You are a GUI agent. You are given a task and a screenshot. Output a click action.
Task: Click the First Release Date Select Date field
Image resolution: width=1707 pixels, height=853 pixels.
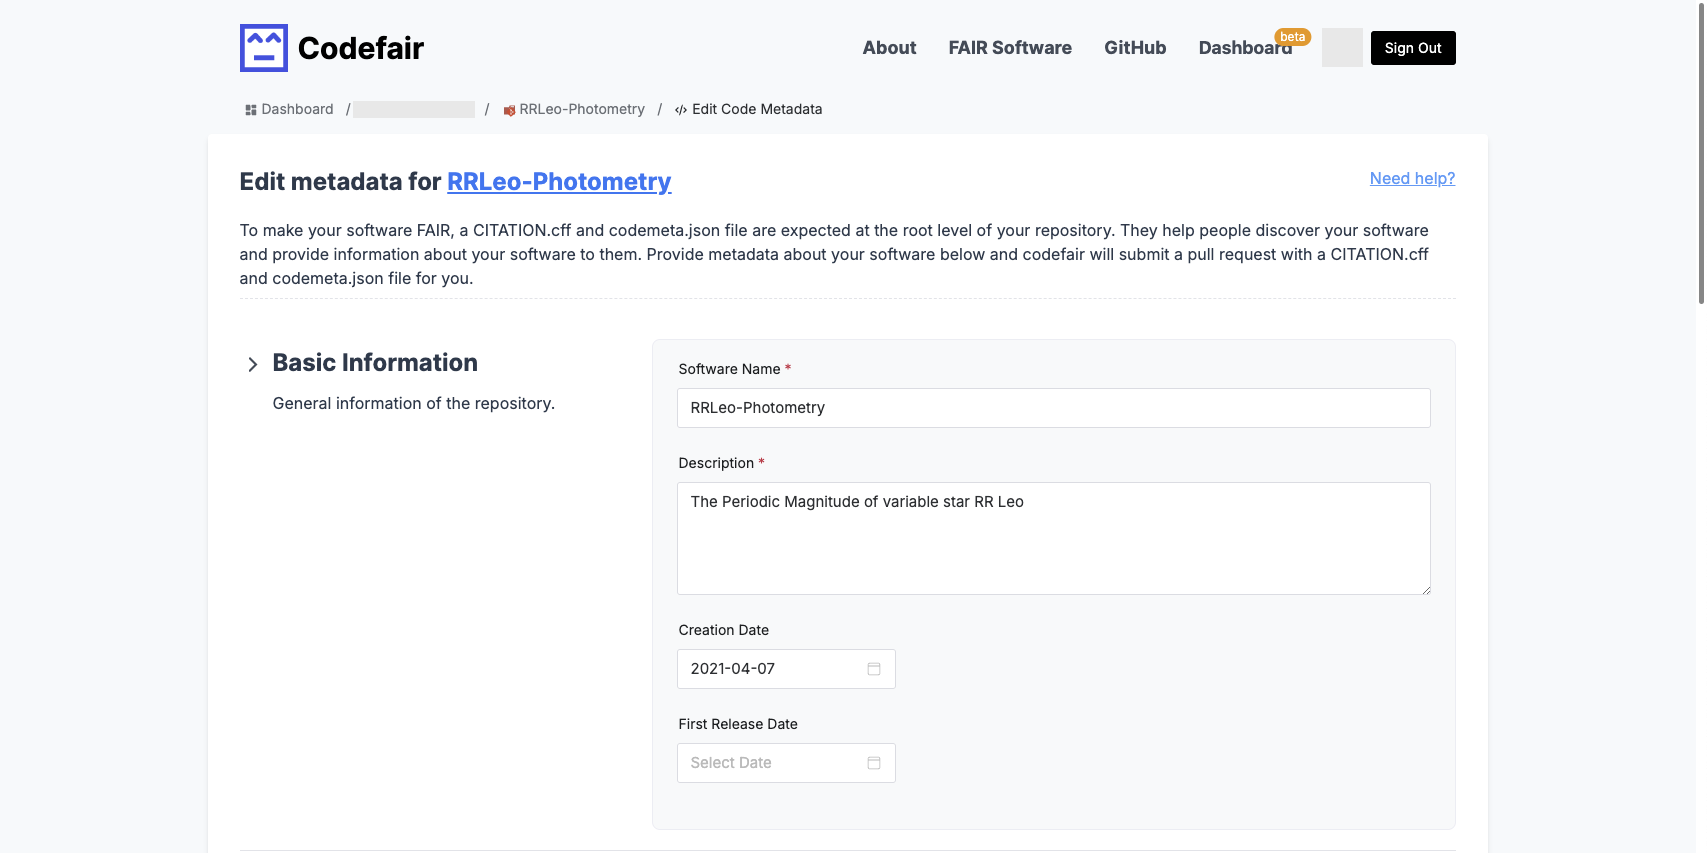tap(786, 763)
